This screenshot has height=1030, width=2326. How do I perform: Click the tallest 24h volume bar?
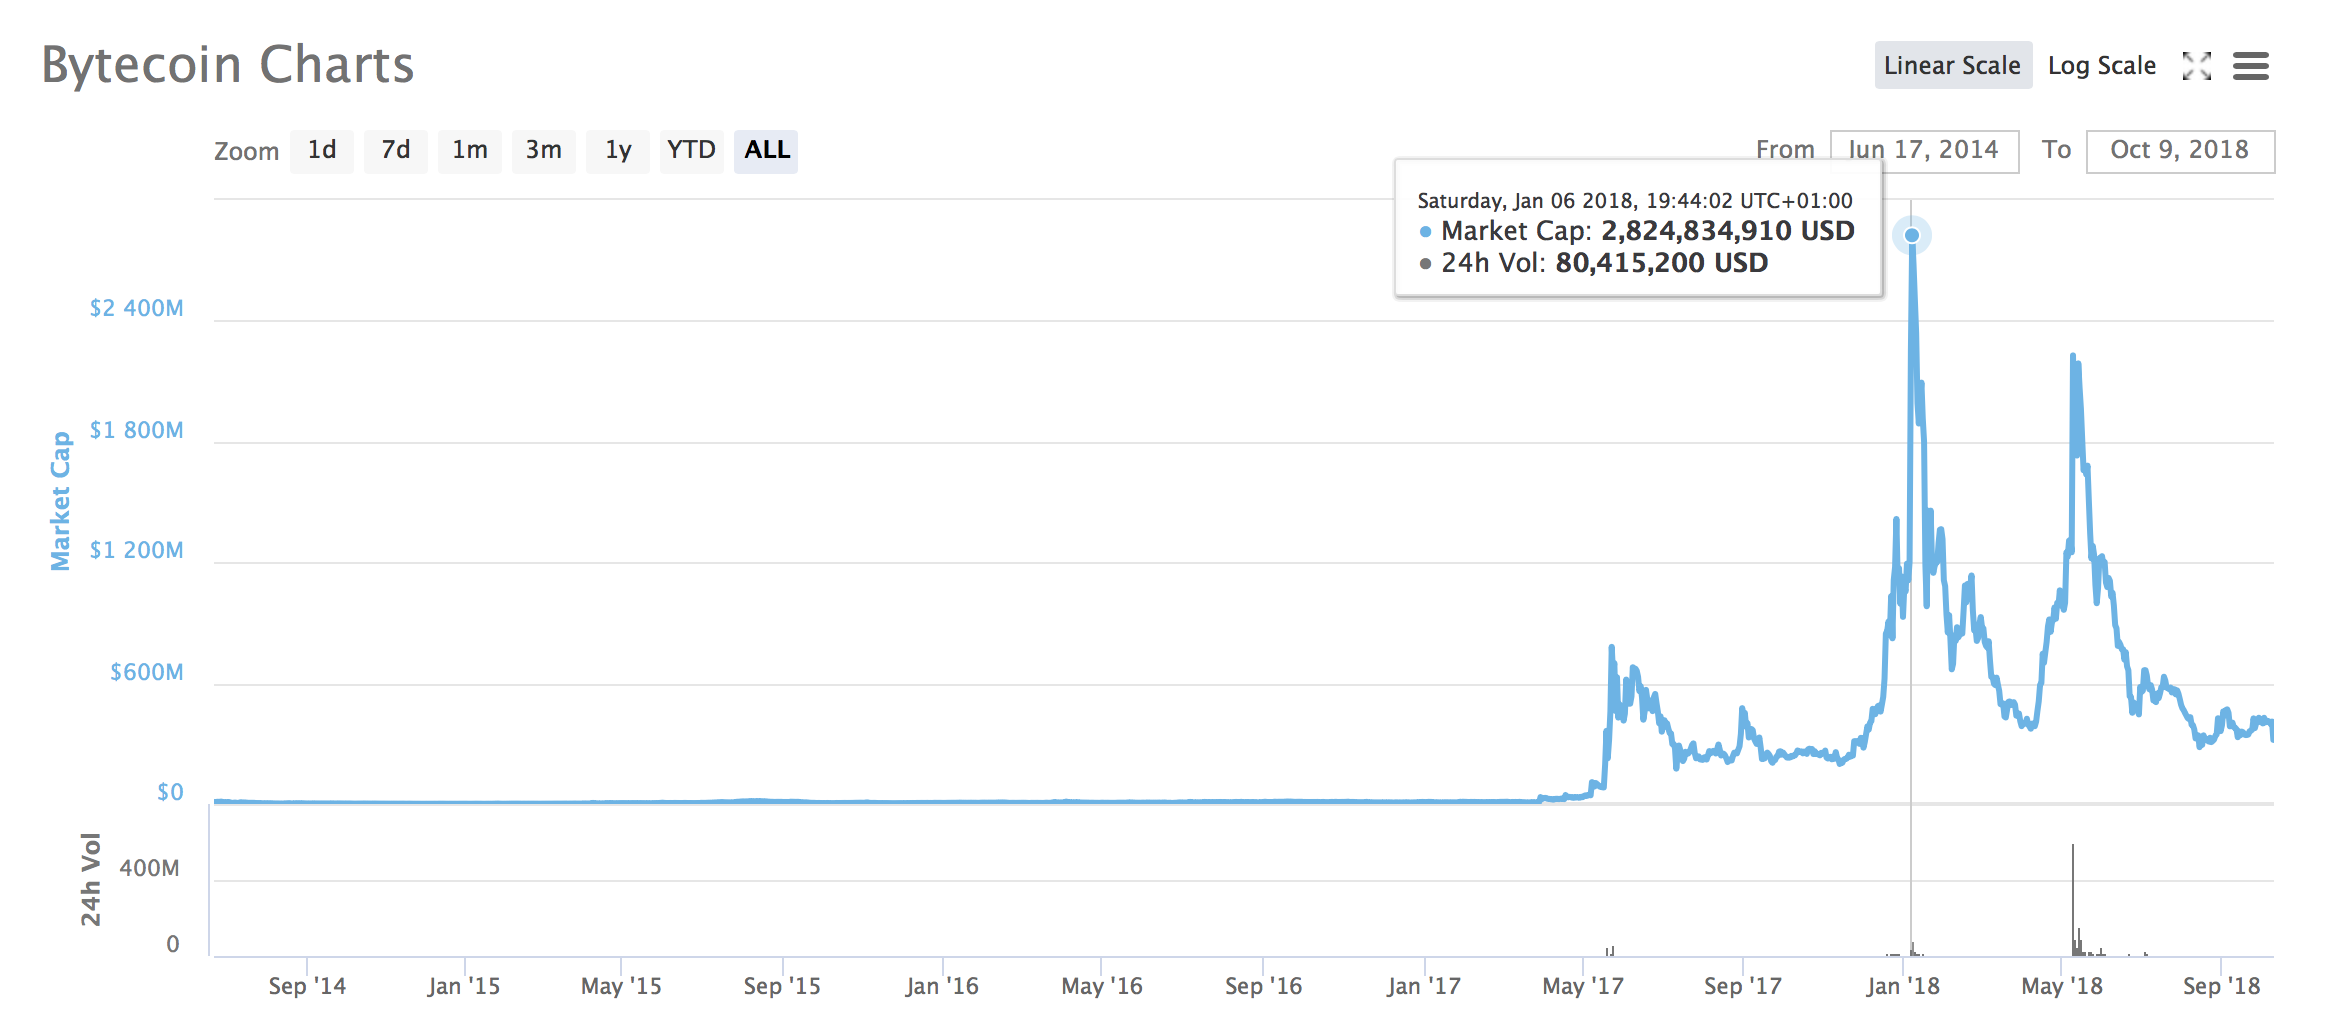coord(2072,900)
